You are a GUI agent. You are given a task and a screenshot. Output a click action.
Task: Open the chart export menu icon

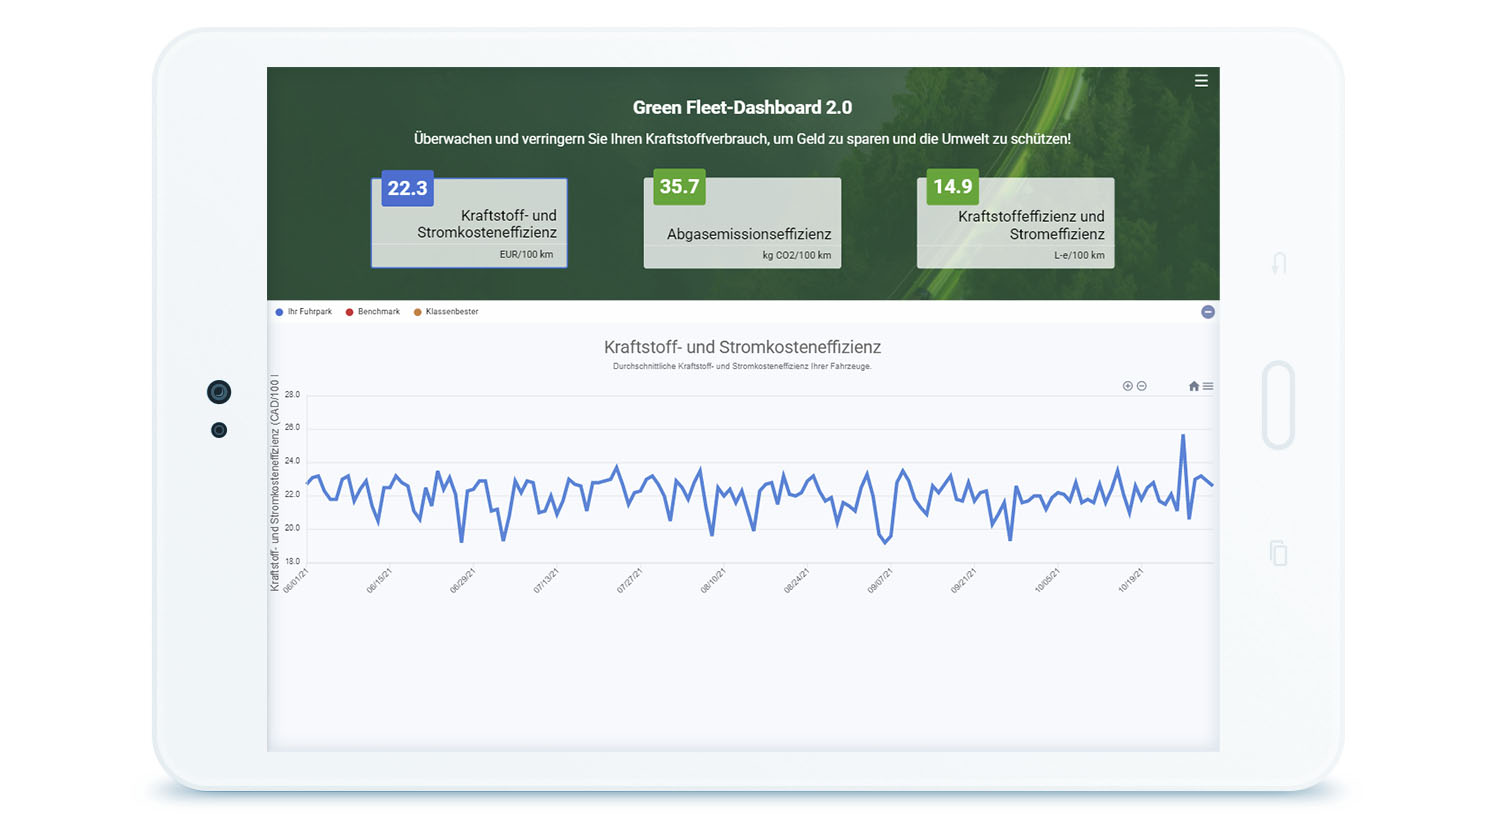1208,386
